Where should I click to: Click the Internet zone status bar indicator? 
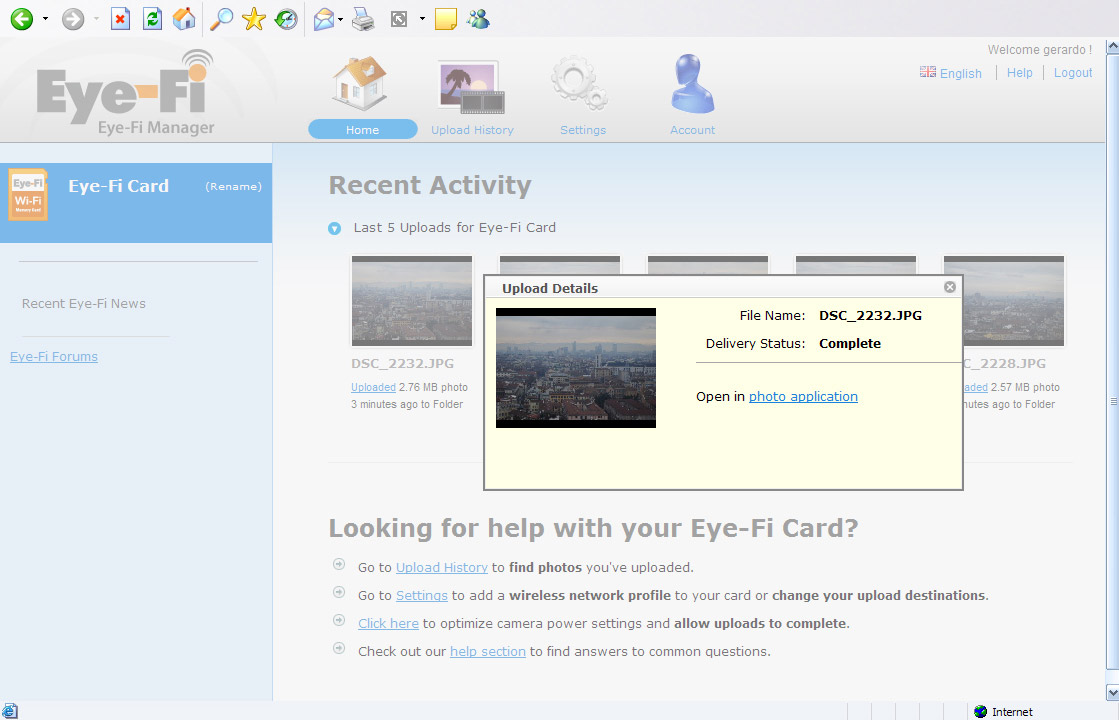click(x=1003, y=712)
